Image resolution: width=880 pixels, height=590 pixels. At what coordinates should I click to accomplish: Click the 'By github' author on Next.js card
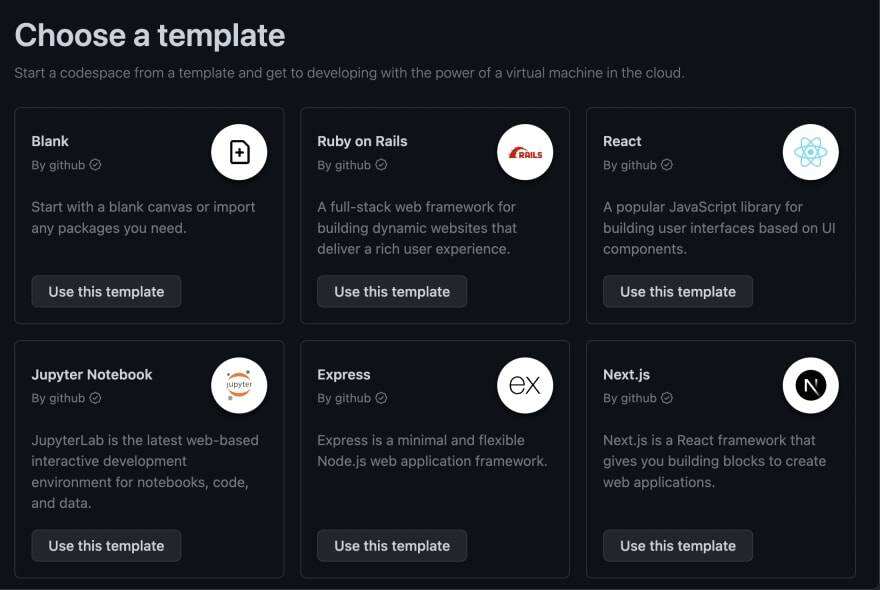[630, 398]
